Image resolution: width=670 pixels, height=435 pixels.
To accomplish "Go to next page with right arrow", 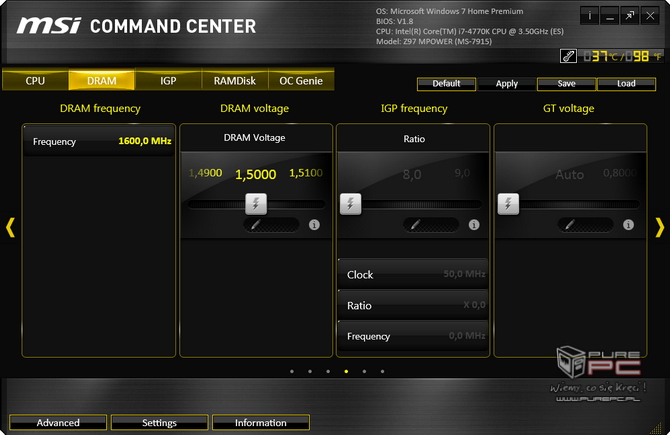I will coord(660,227).
